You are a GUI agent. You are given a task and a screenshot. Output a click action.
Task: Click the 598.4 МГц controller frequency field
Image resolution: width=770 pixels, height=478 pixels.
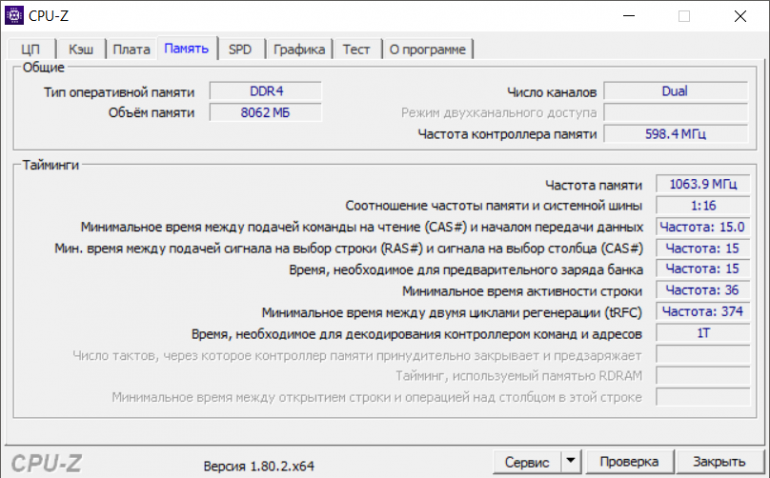(676, 134)
